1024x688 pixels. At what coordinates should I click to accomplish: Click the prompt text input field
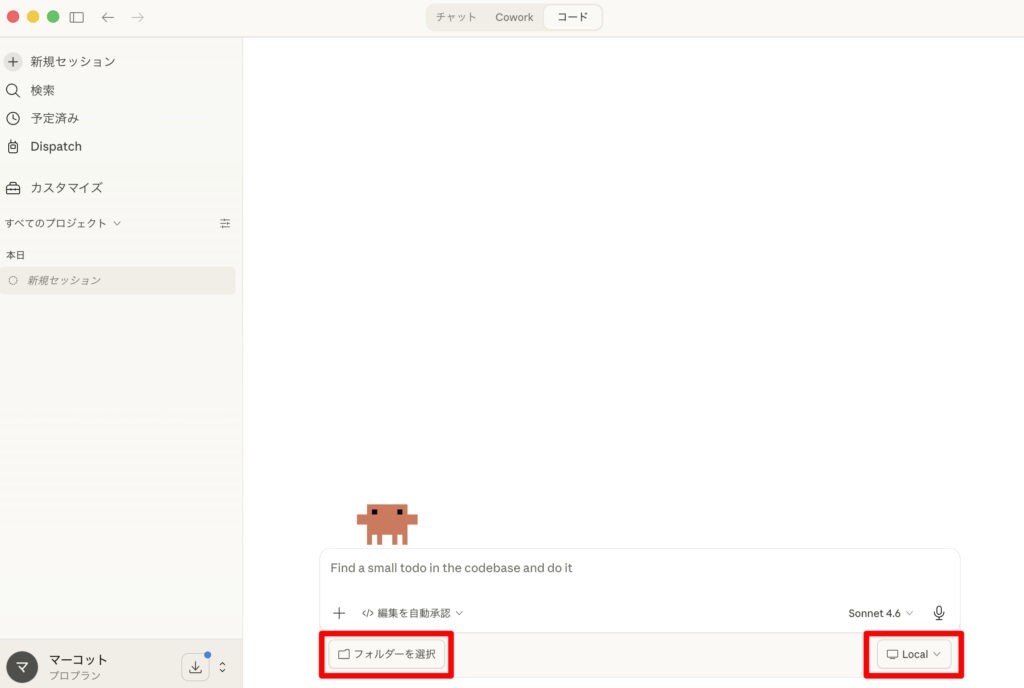pyautogui.click(x=640, y=568)
